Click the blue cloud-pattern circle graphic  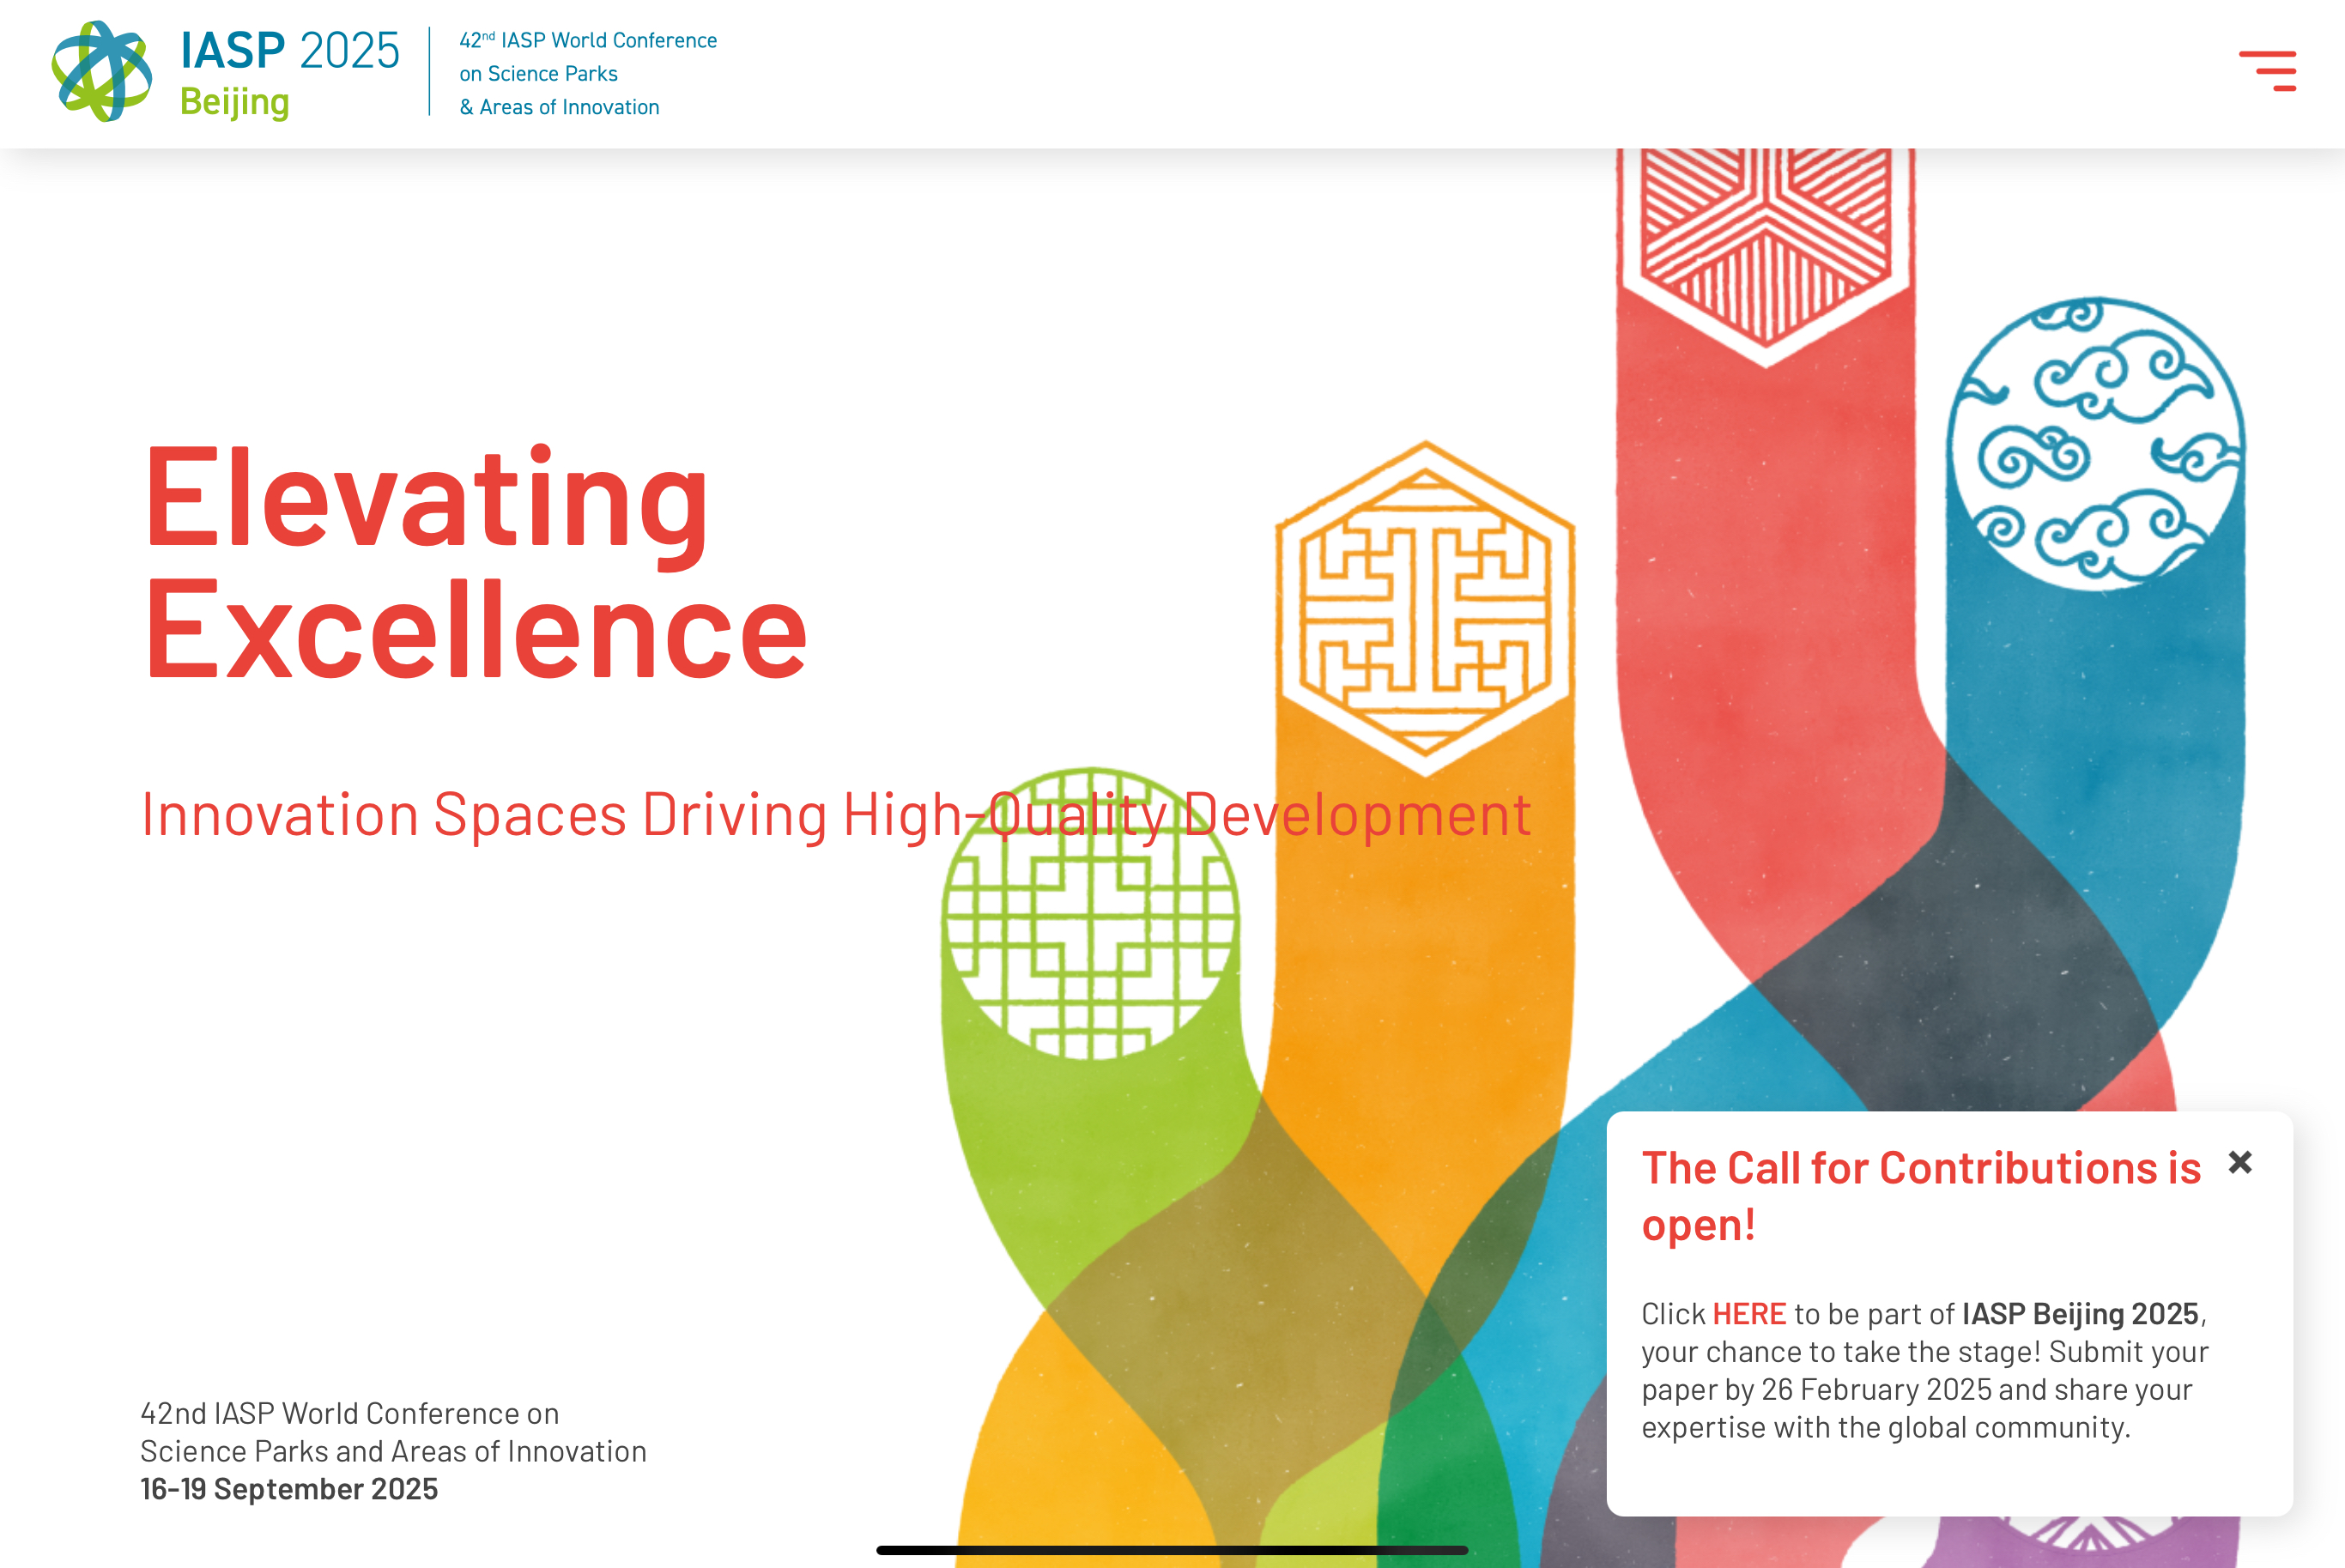coord(2096,443)
